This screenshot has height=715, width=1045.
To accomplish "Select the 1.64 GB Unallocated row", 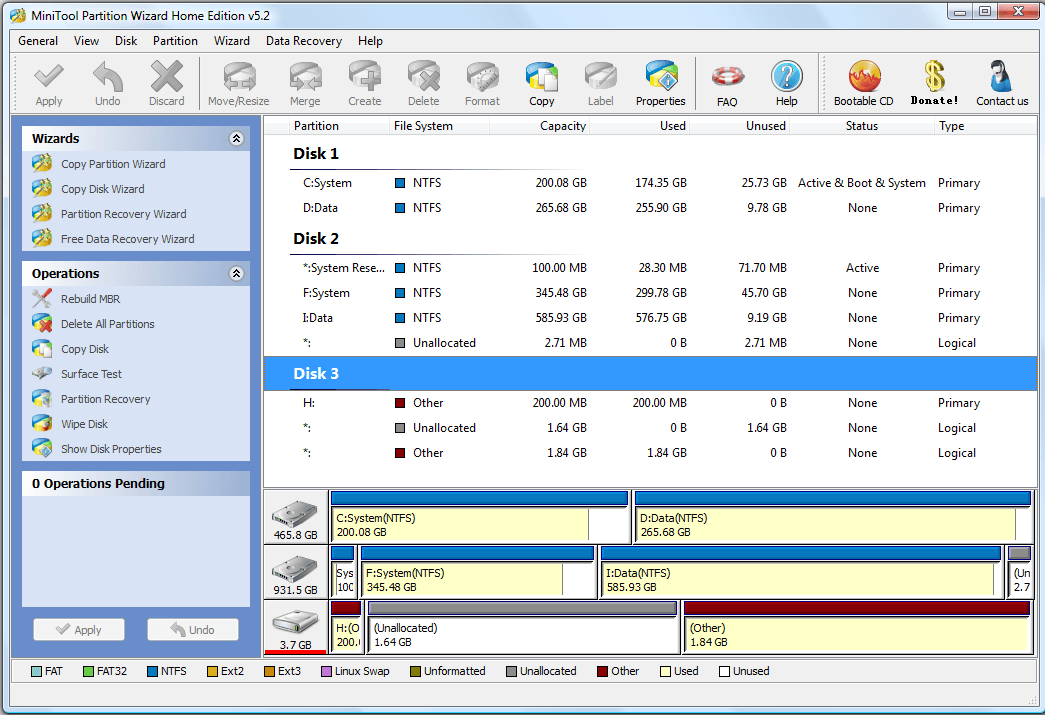I will [x=650, y=428].
